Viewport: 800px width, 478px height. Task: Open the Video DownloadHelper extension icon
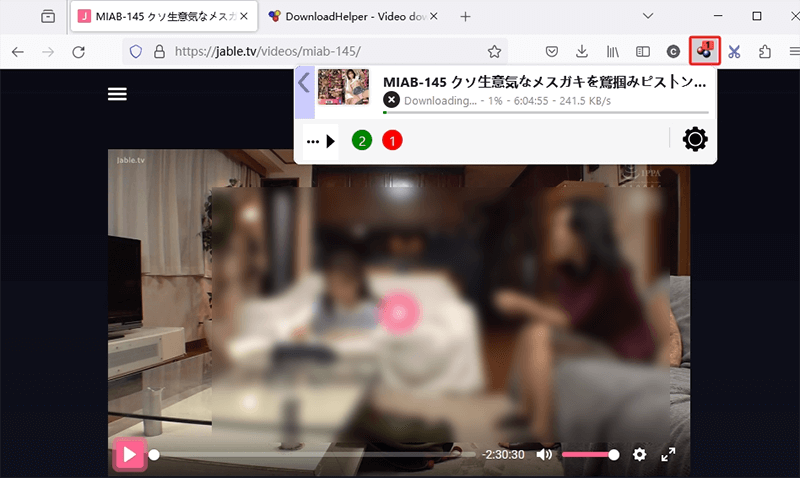[x=704, y=51]
